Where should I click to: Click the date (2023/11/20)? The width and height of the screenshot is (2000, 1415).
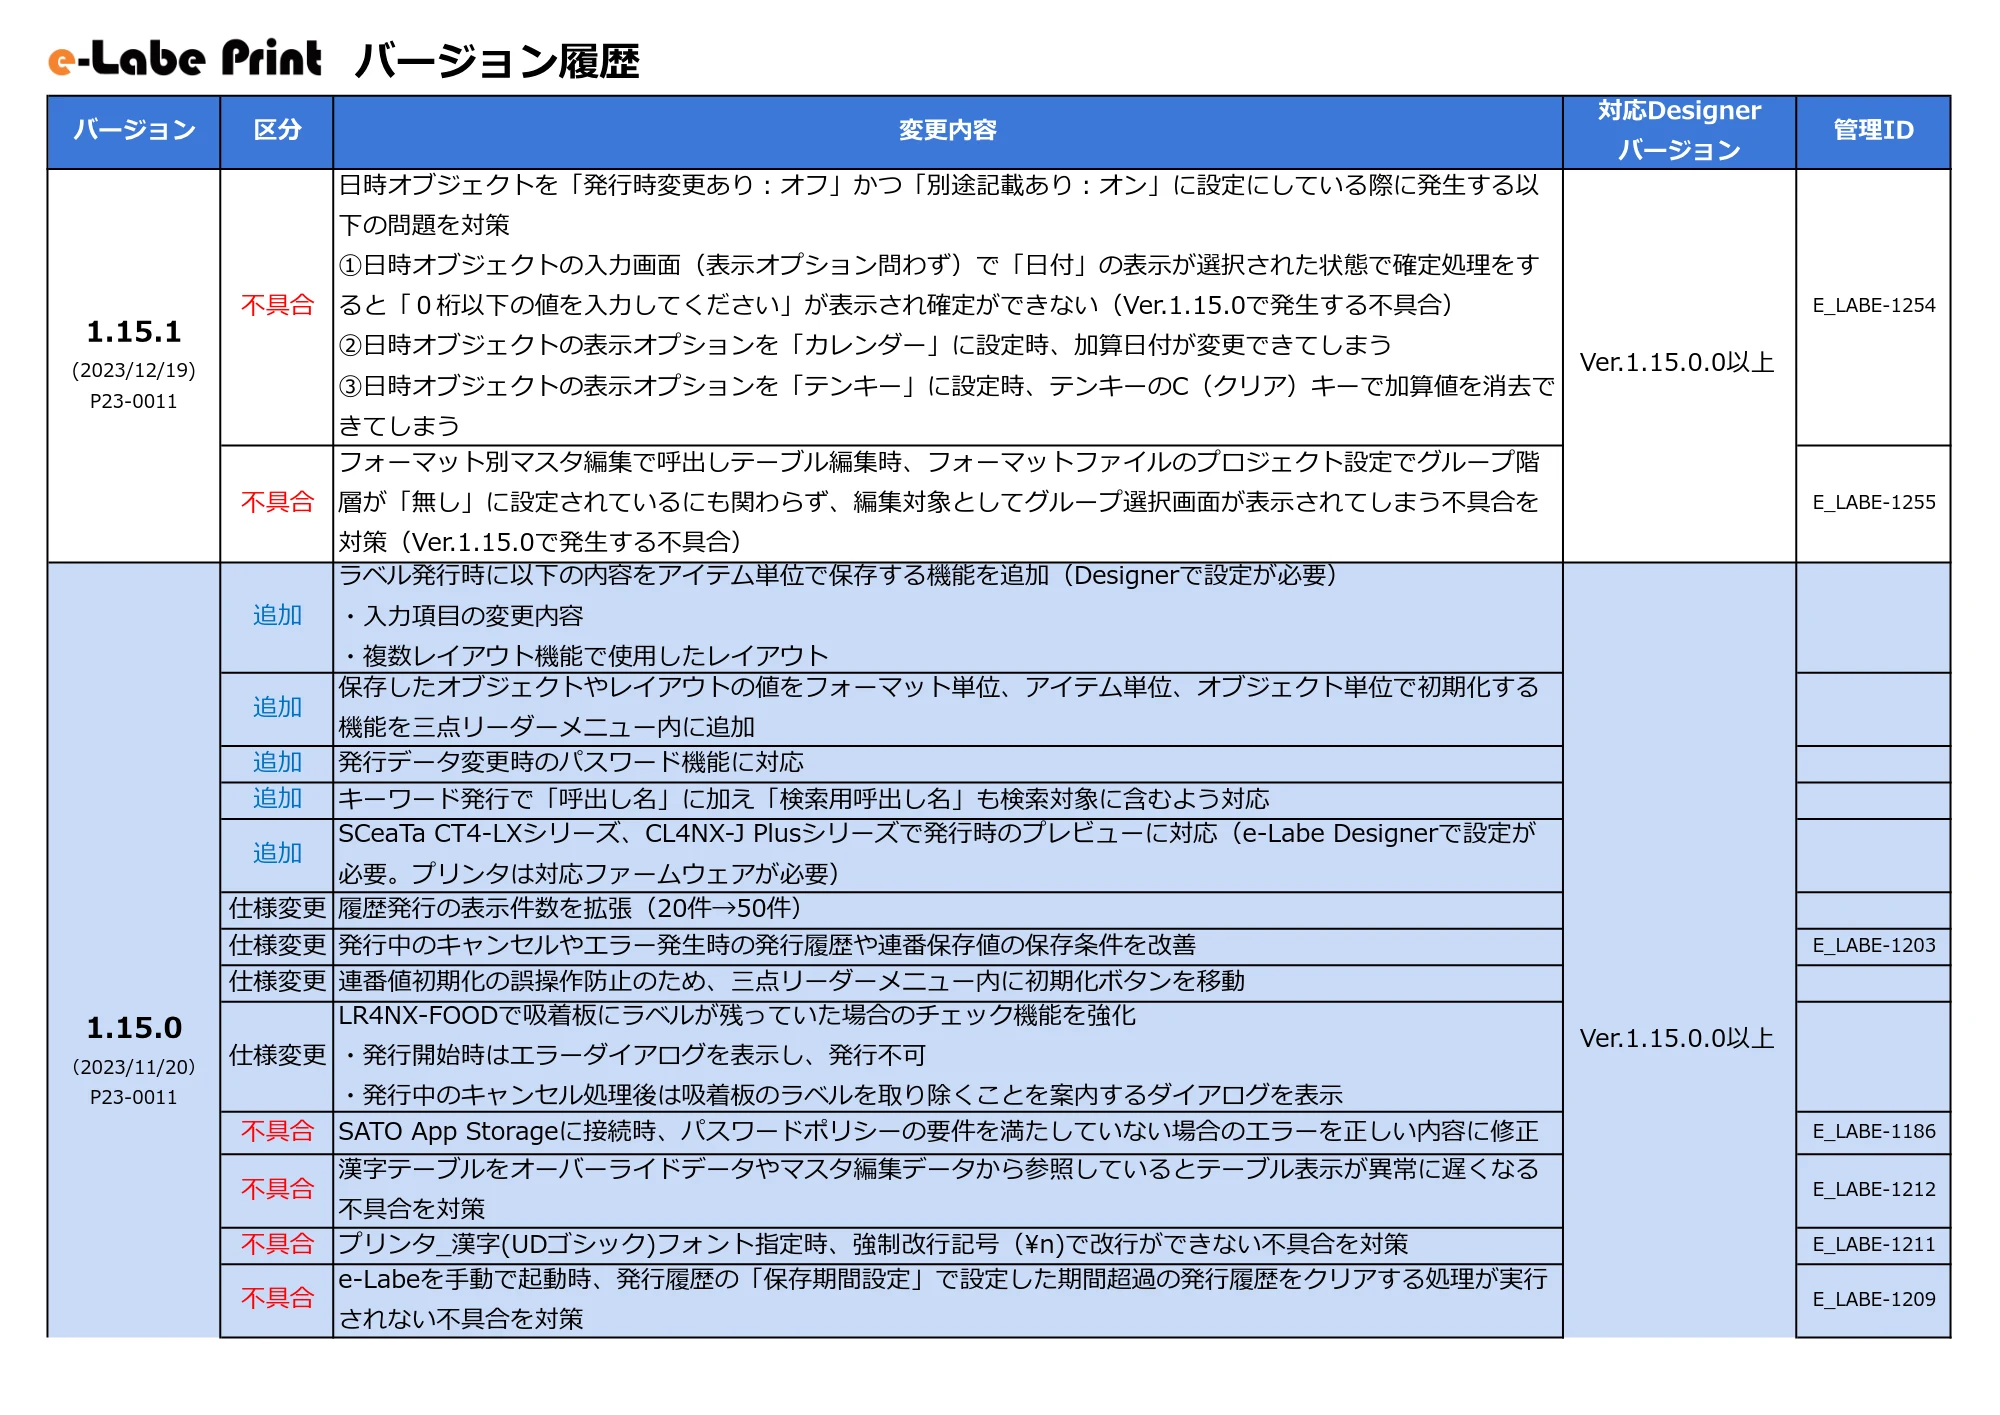point(134,1066)
